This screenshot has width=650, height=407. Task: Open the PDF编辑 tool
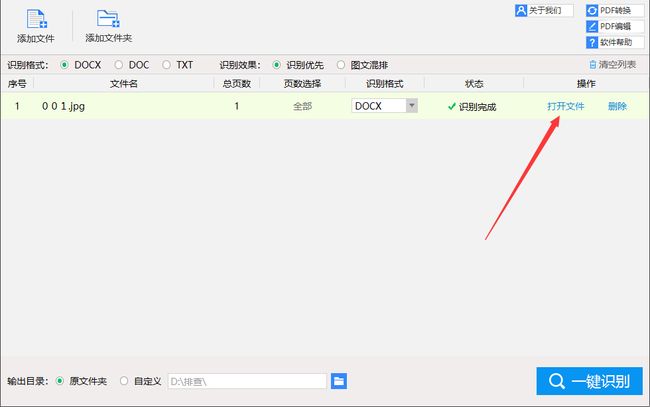tap(615, 27)
